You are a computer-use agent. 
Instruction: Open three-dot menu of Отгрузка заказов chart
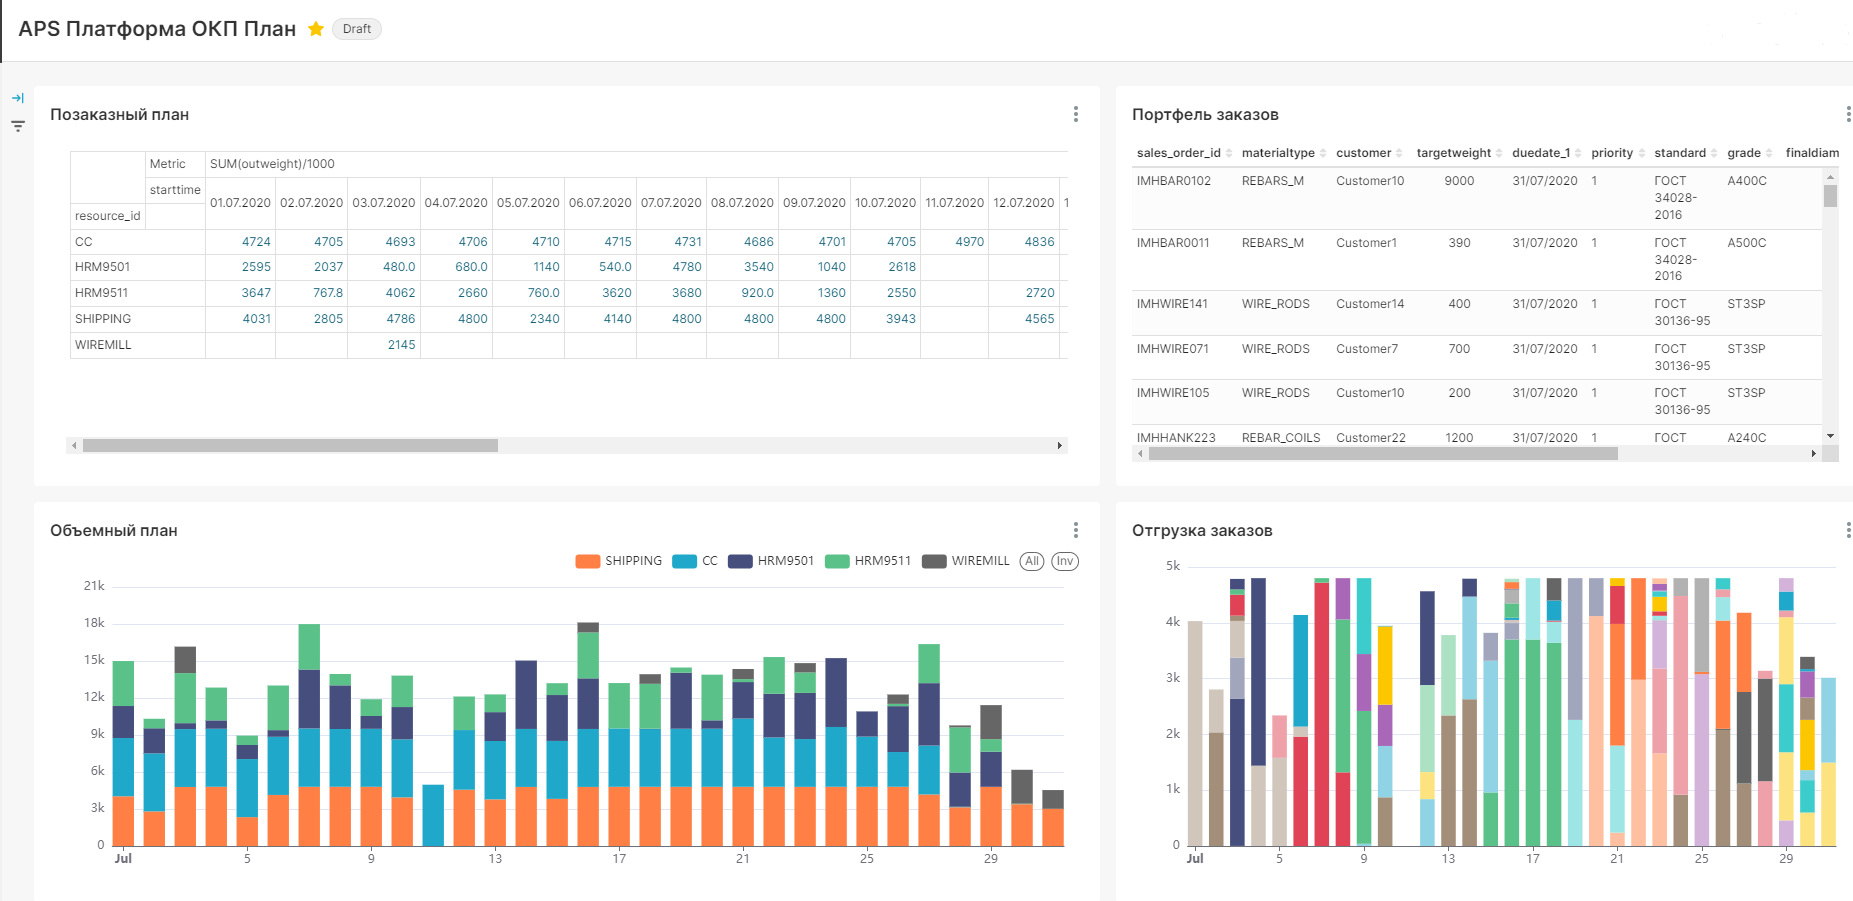click(1846, 530)
